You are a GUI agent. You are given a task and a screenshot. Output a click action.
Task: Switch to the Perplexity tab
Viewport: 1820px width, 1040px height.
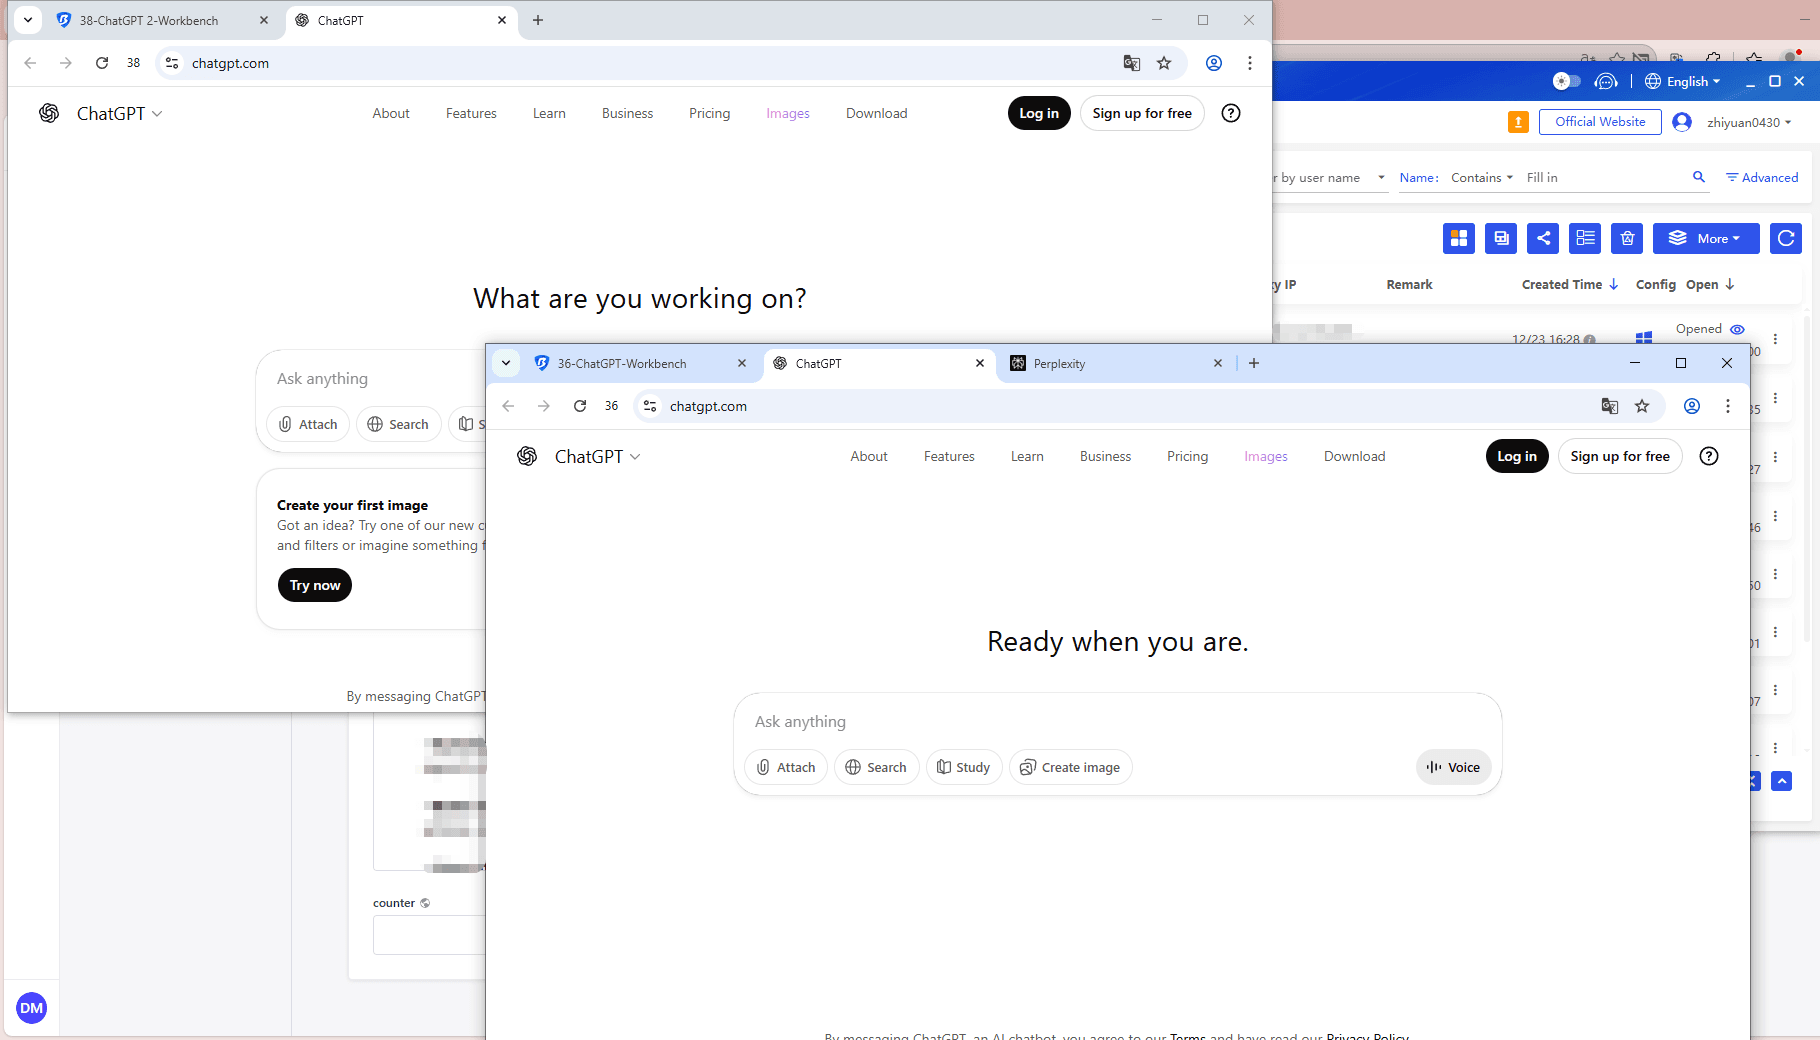pos(1060,363)
